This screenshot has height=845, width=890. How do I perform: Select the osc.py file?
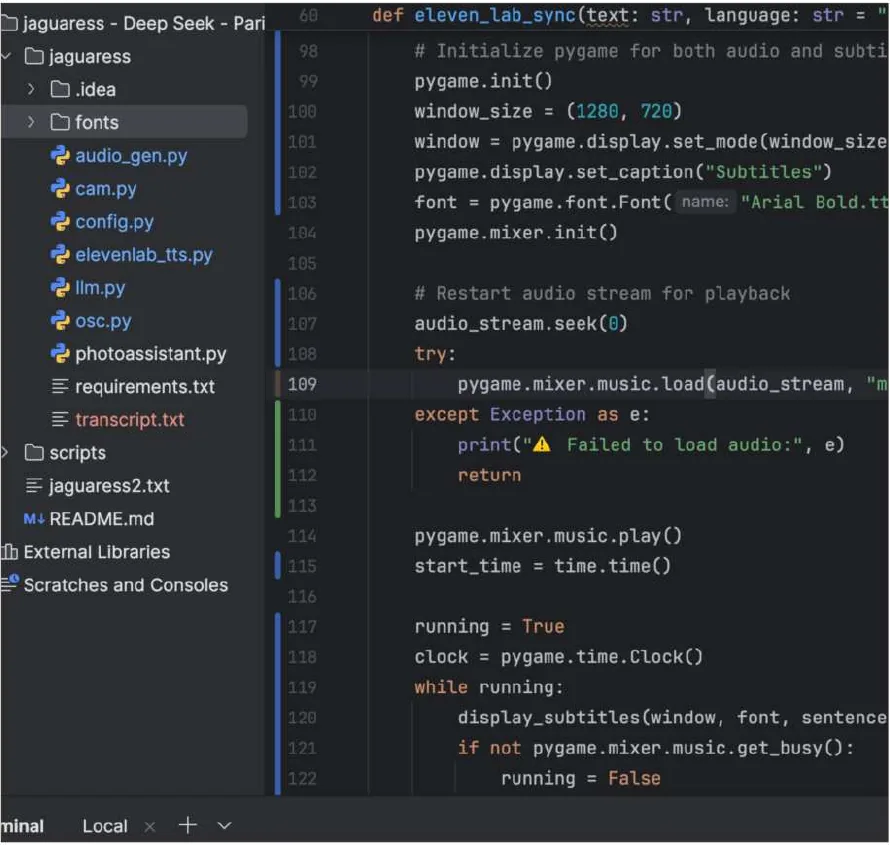(103, 321)
